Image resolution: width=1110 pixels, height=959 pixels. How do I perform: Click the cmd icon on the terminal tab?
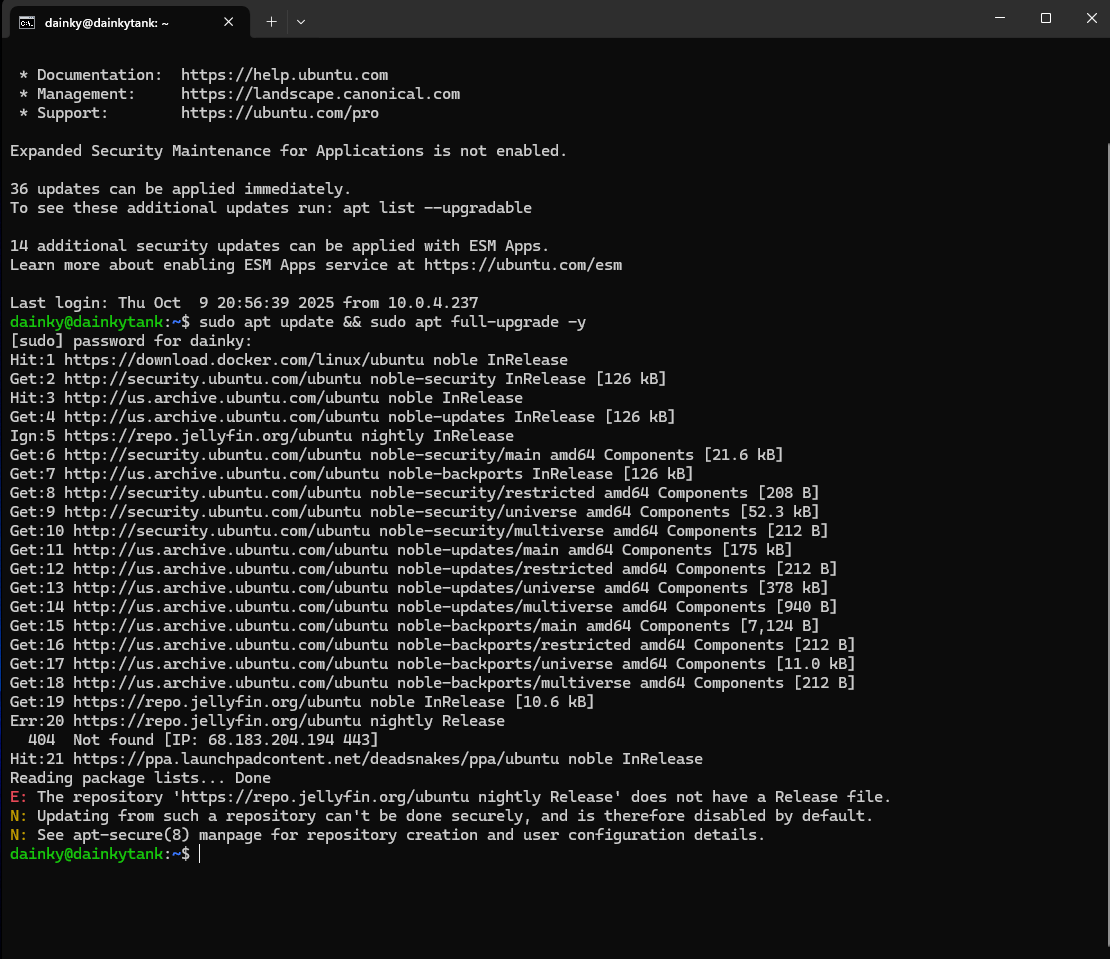(x=25, y=21)
